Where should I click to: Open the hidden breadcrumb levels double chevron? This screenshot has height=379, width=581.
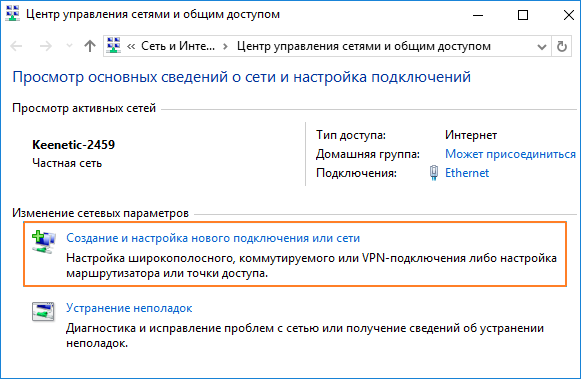(131, 47)
